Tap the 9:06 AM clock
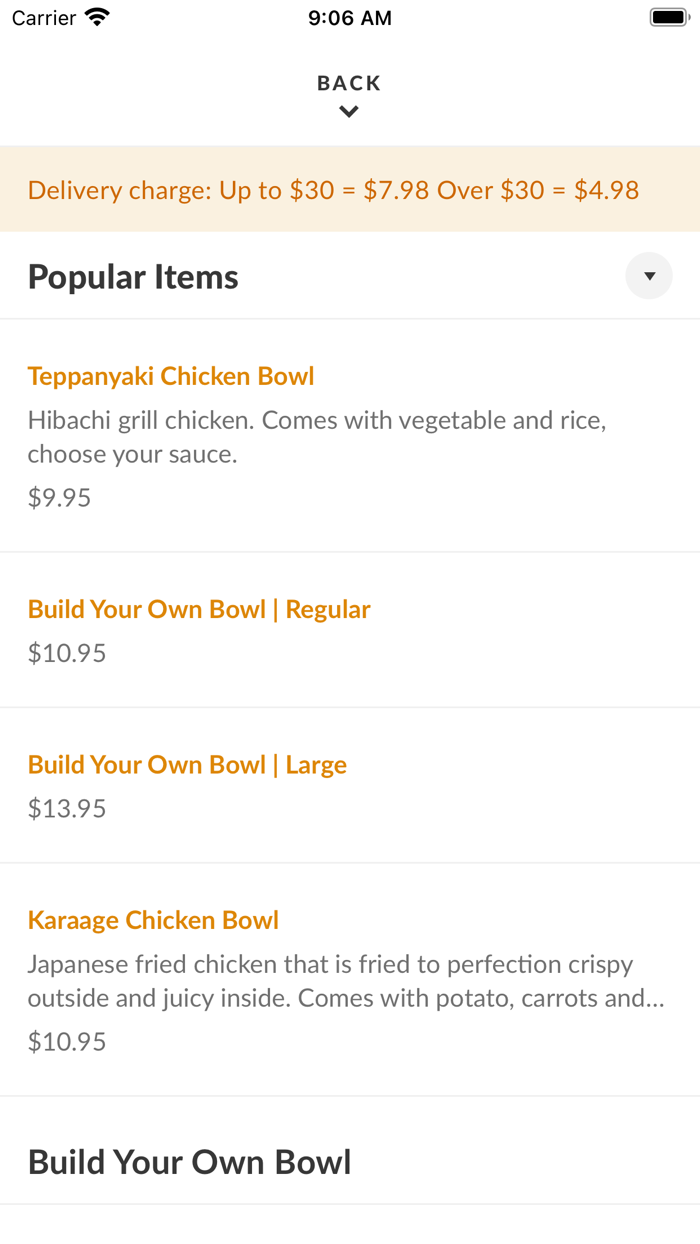 coord(350,17)
